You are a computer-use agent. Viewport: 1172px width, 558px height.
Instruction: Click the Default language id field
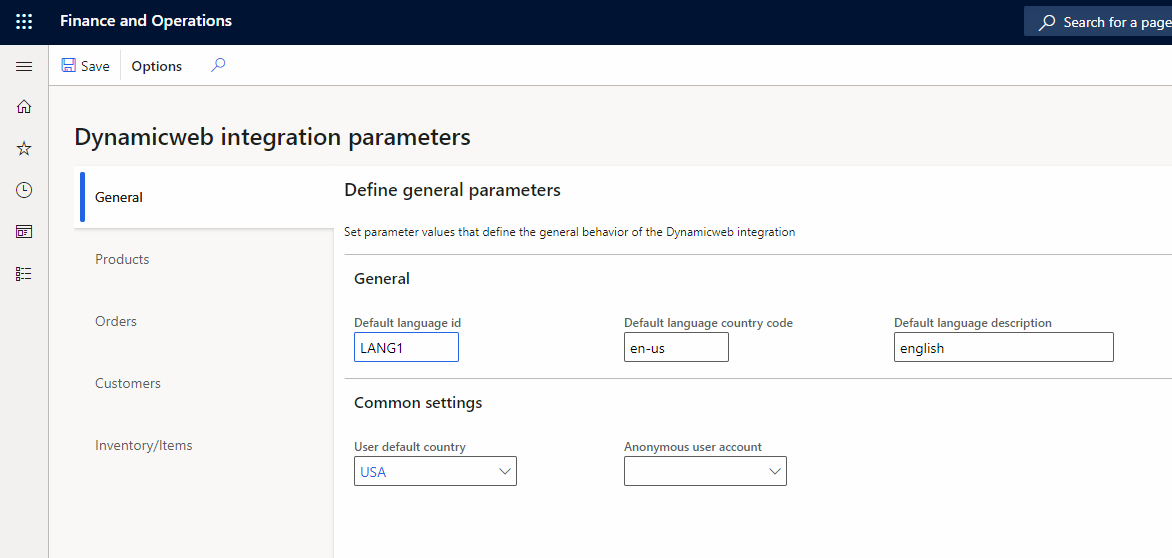(x=406, y=348)
